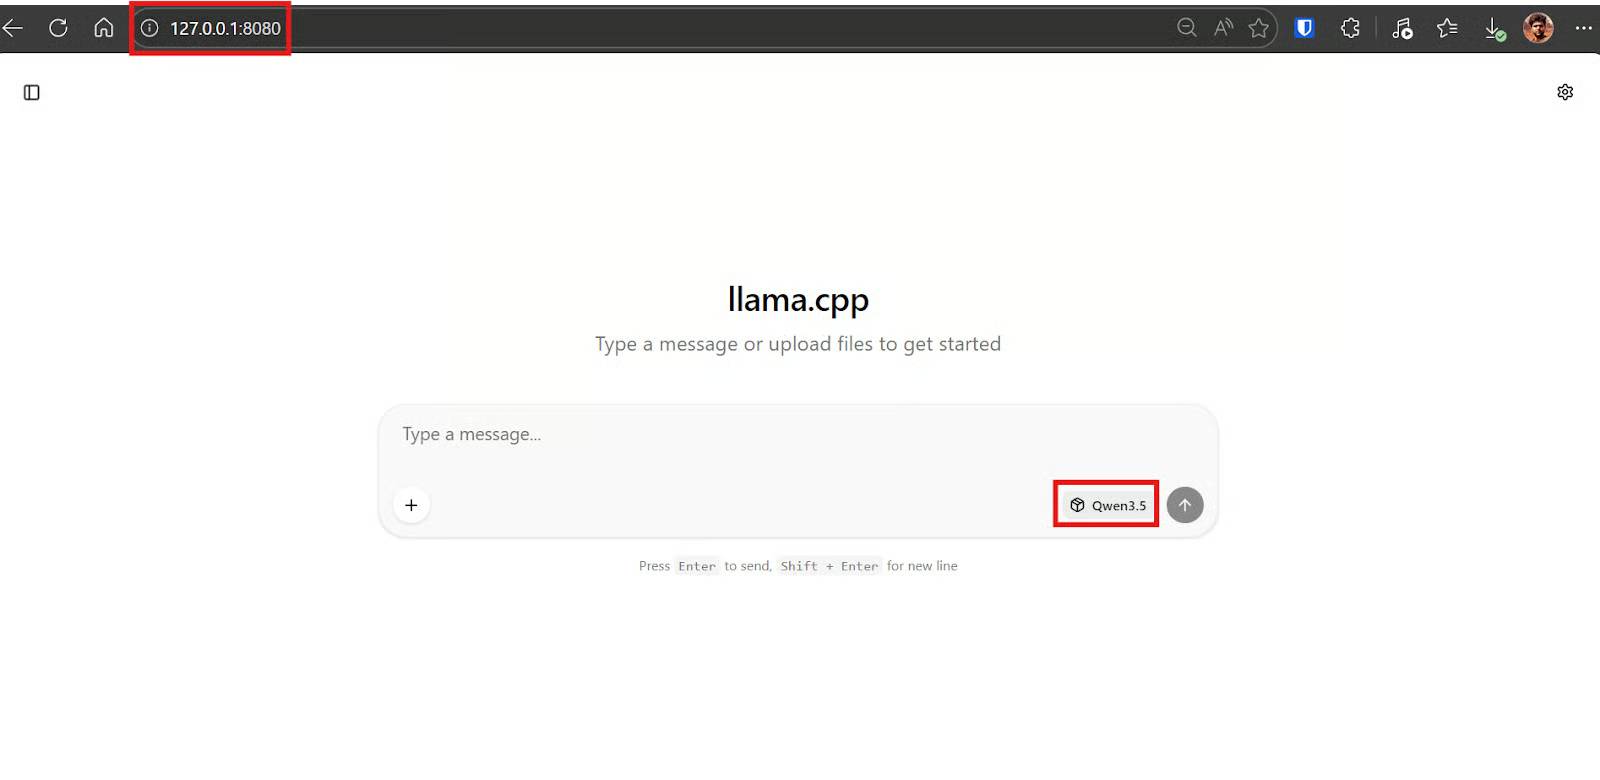
Task: Attach files using the plus button
Action: tap(411, 505)
